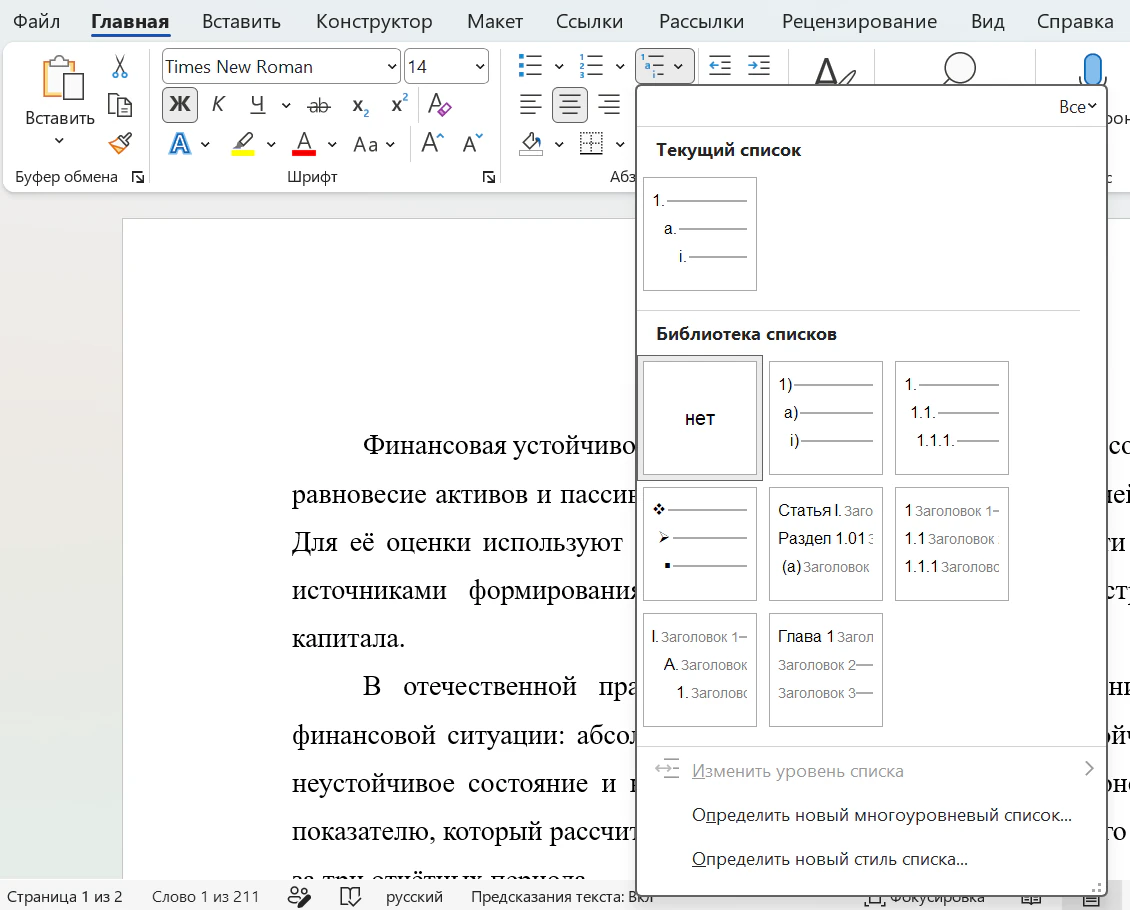The image size is (1130, 910).
Task: Increase font size icon
Action: pyautogui.click(x=432, y=143)
